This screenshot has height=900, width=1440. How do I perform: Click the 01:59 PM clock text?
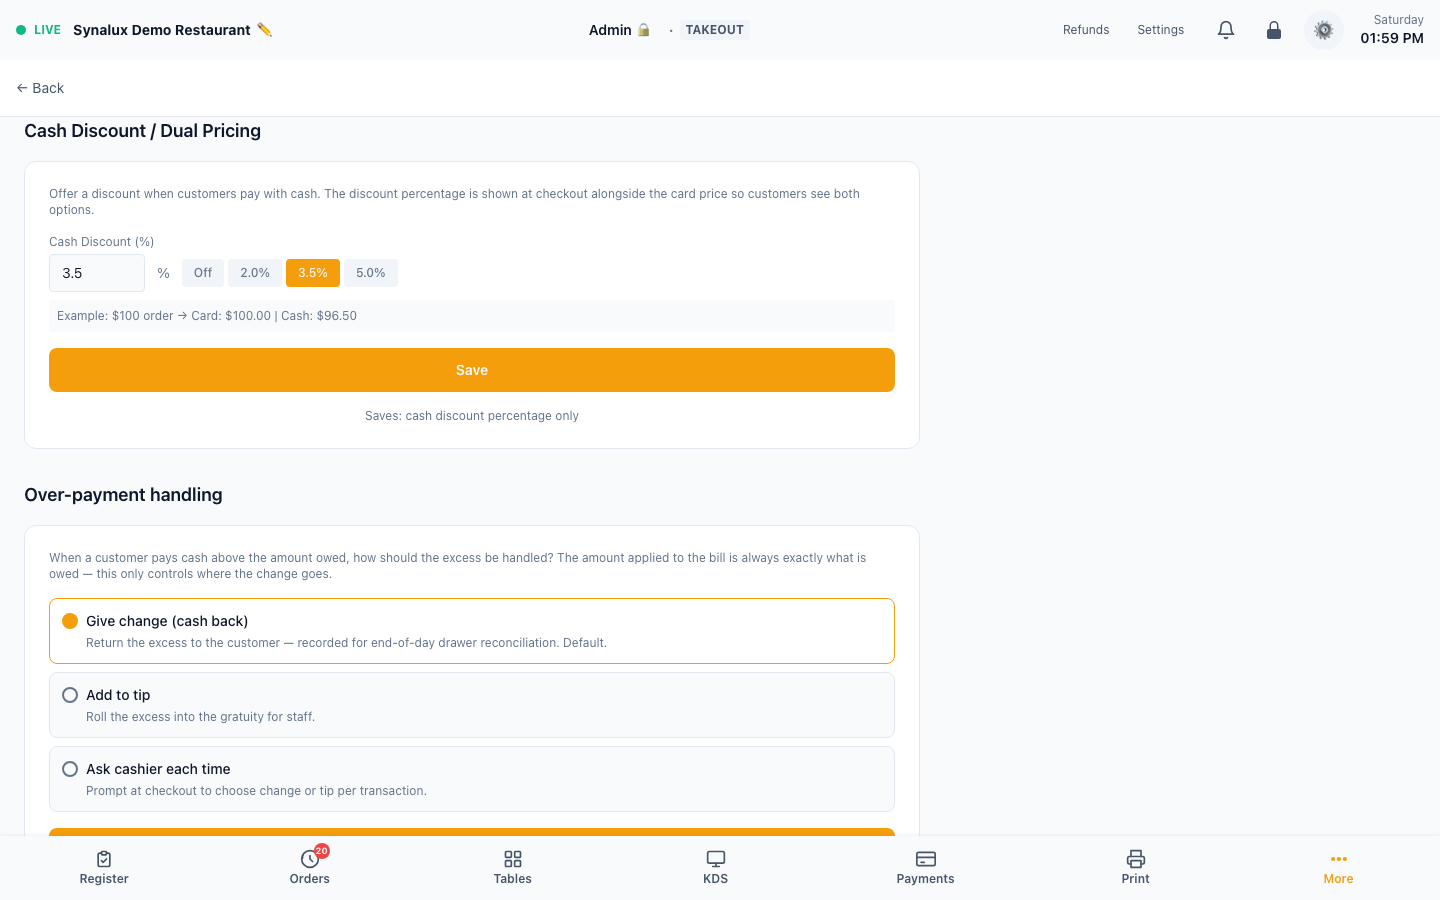pyautogui.click(x=1392, y=38)
